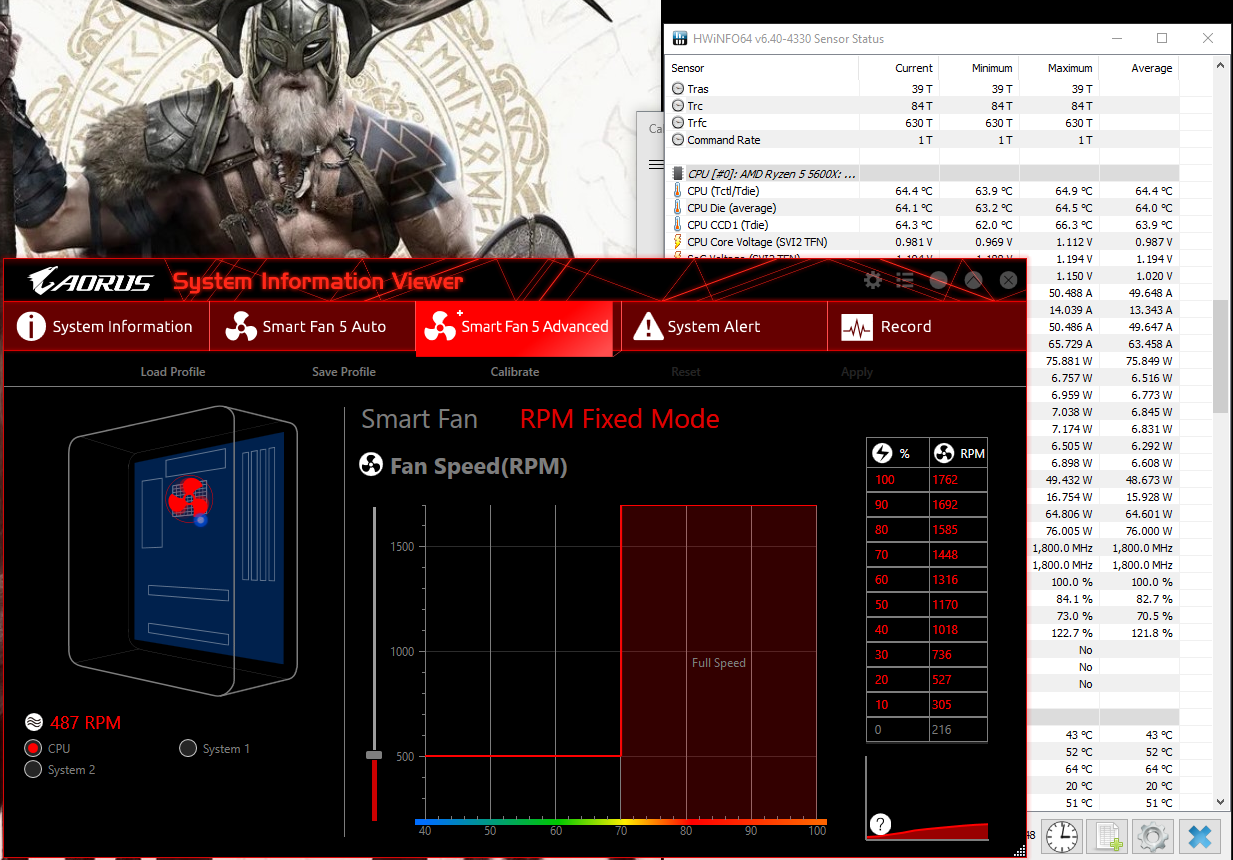Click the Sensor column header in HWiNFO
Viewport: 1233px width, 860px height.
coord(688,68)
